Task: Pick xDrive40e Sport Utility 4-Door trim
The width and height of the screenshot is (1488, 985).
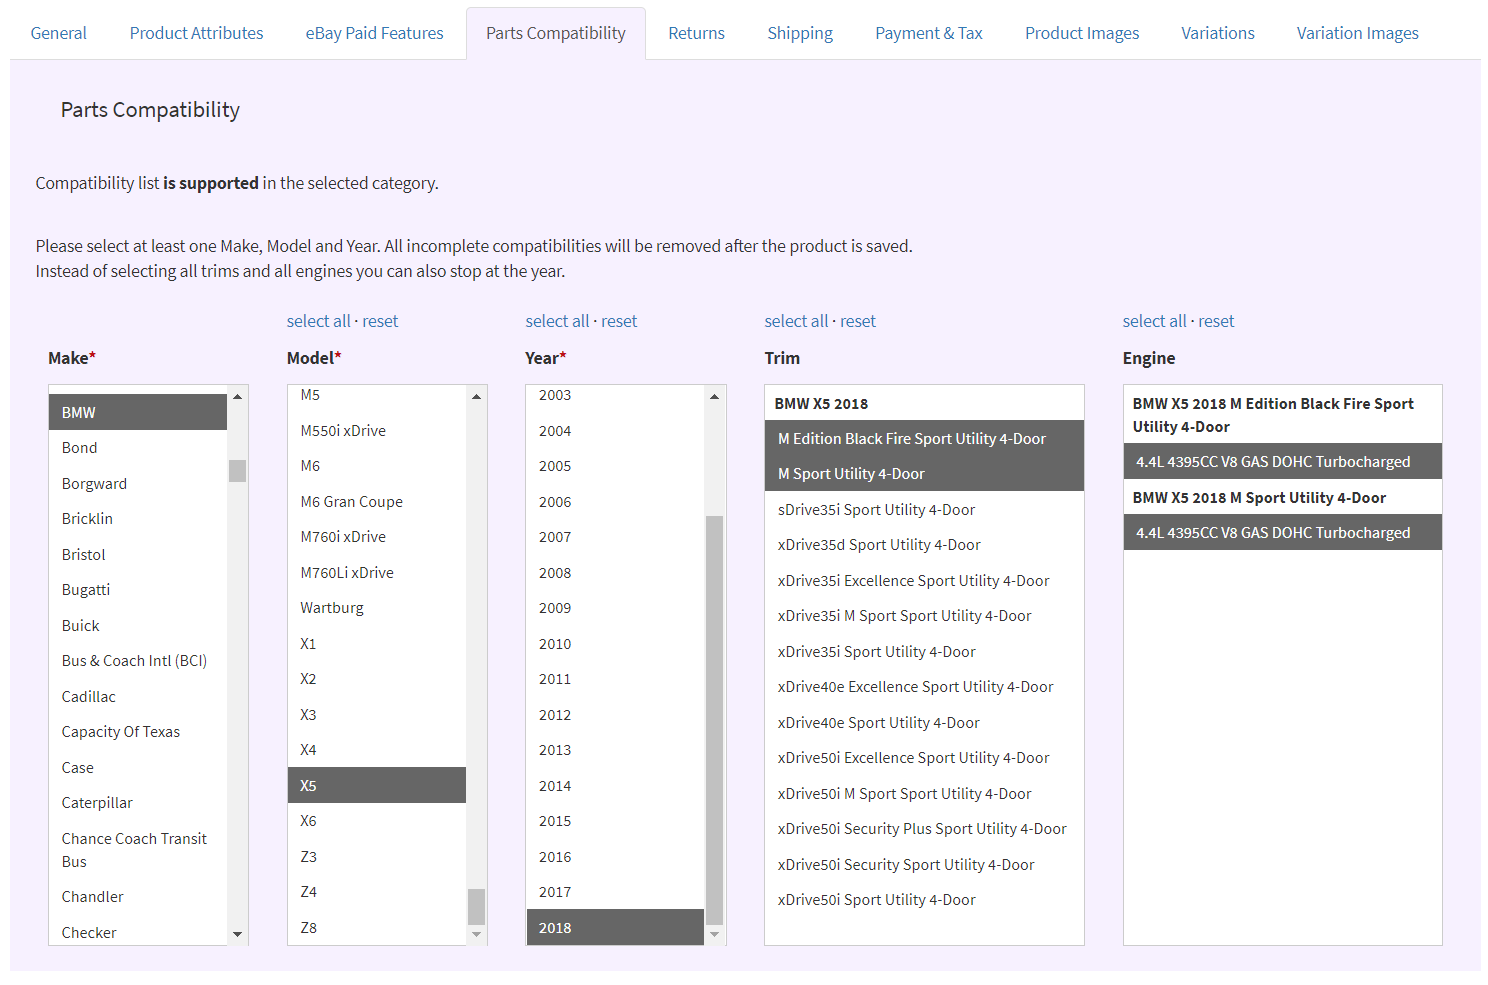Action: coord(924,723)
